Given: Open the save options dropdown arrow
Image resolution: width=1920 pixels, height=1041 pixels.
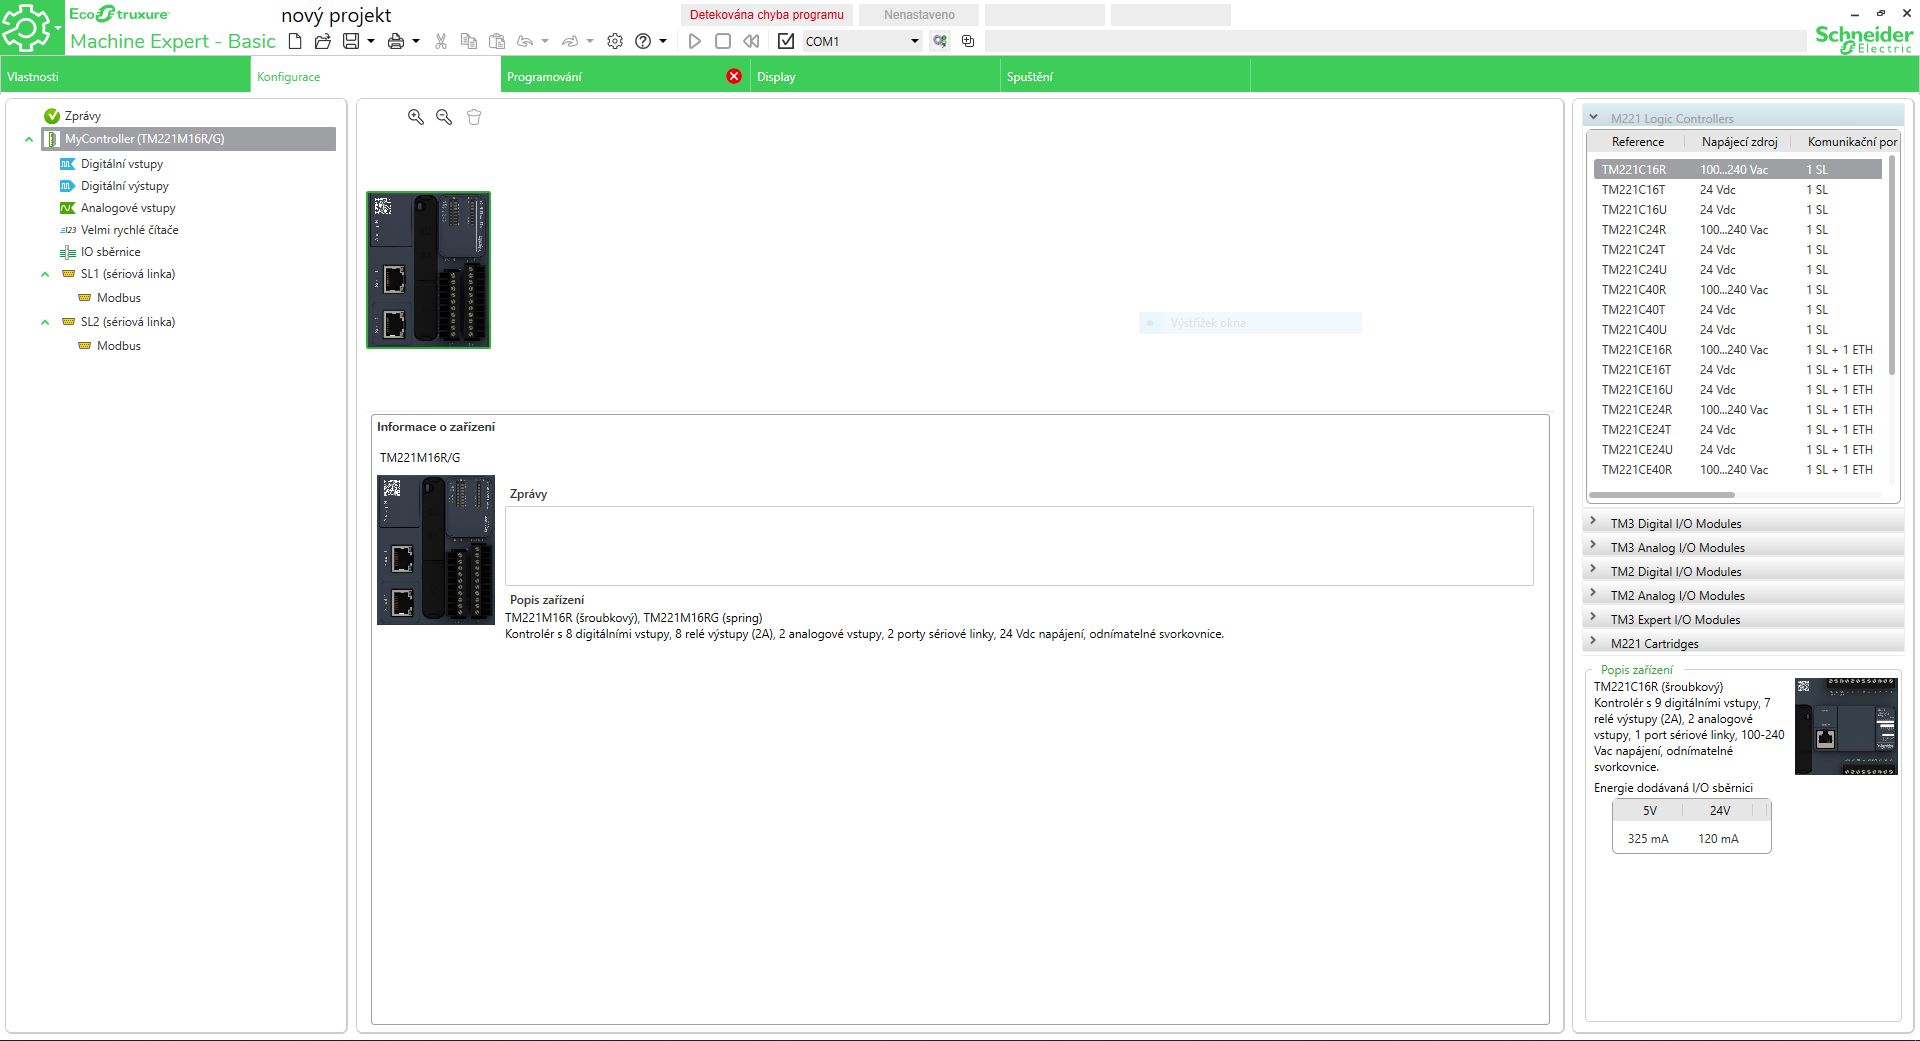Looking at the screenshot, I should click(x=371, y=41).
